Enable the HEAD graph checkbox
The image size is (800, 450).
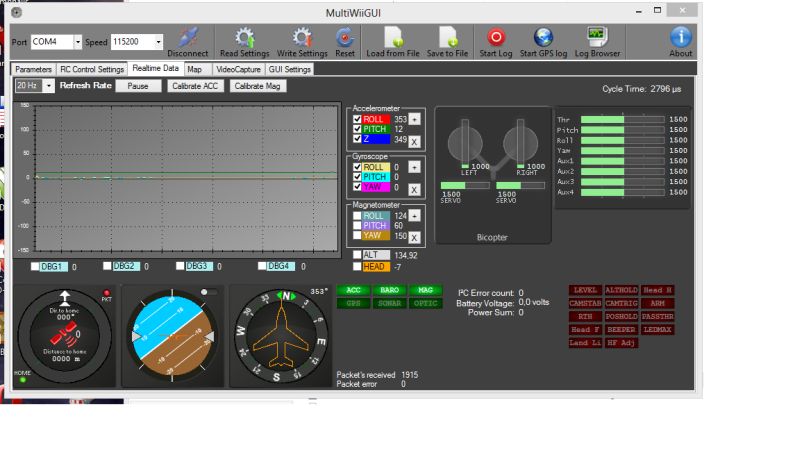pyautogui.click(x=357, y=266)
